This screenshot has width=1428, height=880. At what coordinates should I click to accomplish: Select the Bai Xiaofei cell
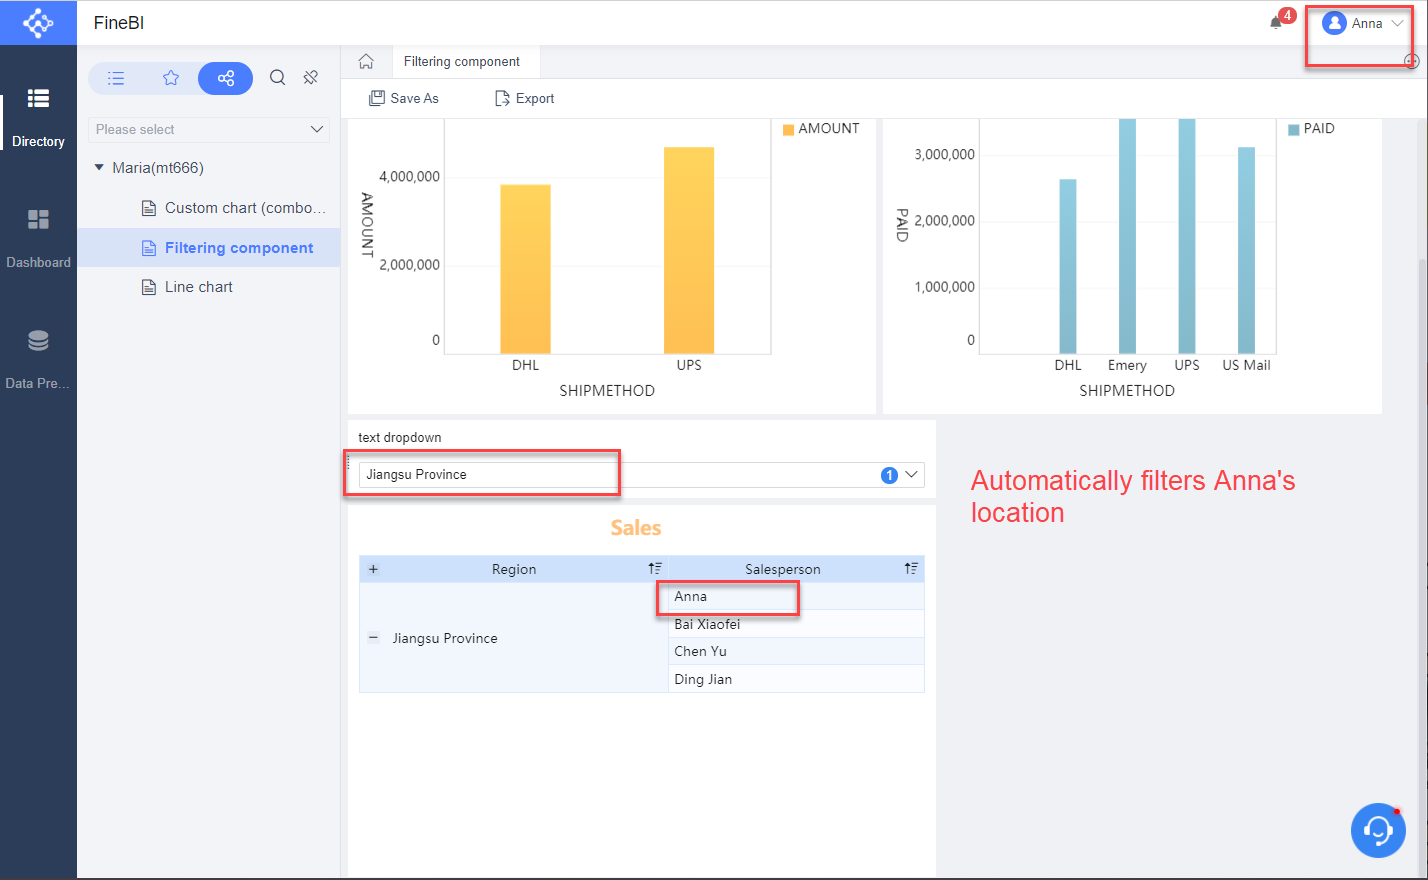point(796,624)
